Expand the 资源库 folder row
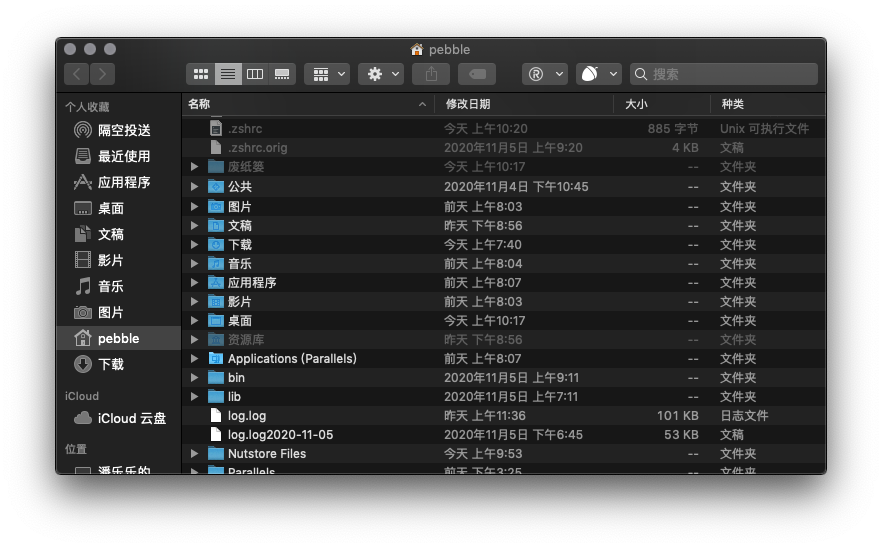Image resolution: width=882 pixels, height=548 pixels. pyautogui.click(x=194, y=340)
